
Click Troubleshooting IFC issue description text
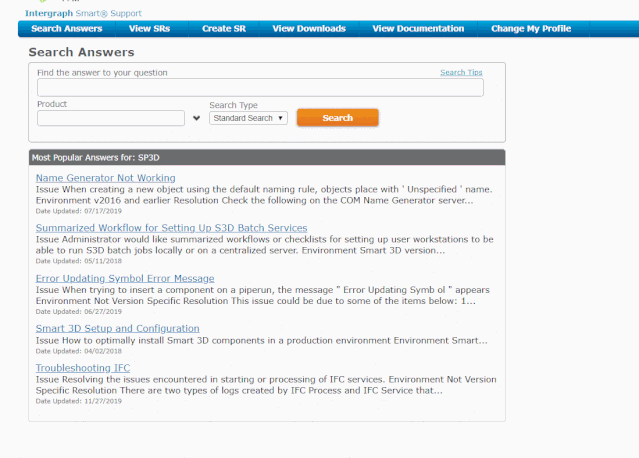(x=266, y=385)
